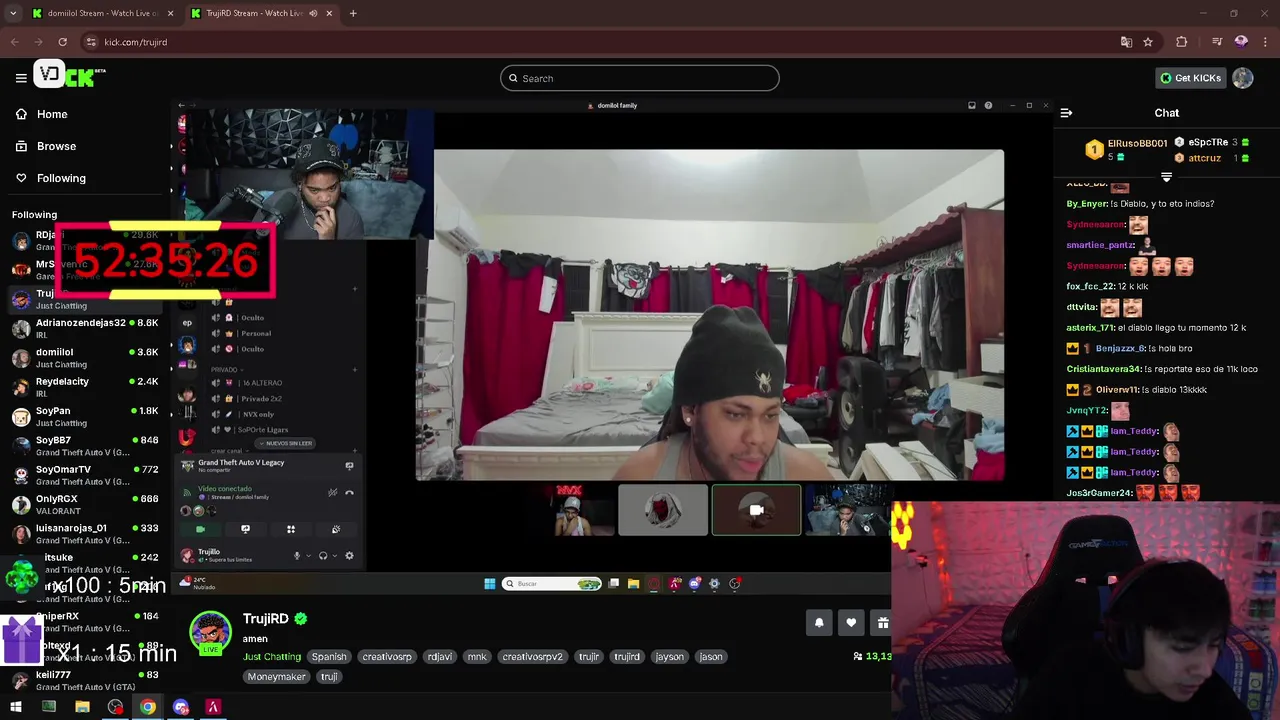Click the NVX only voice channel in the streamed Discord
Screen dimensions: 1280x720
pyautogui.click(x=258, y=414)
